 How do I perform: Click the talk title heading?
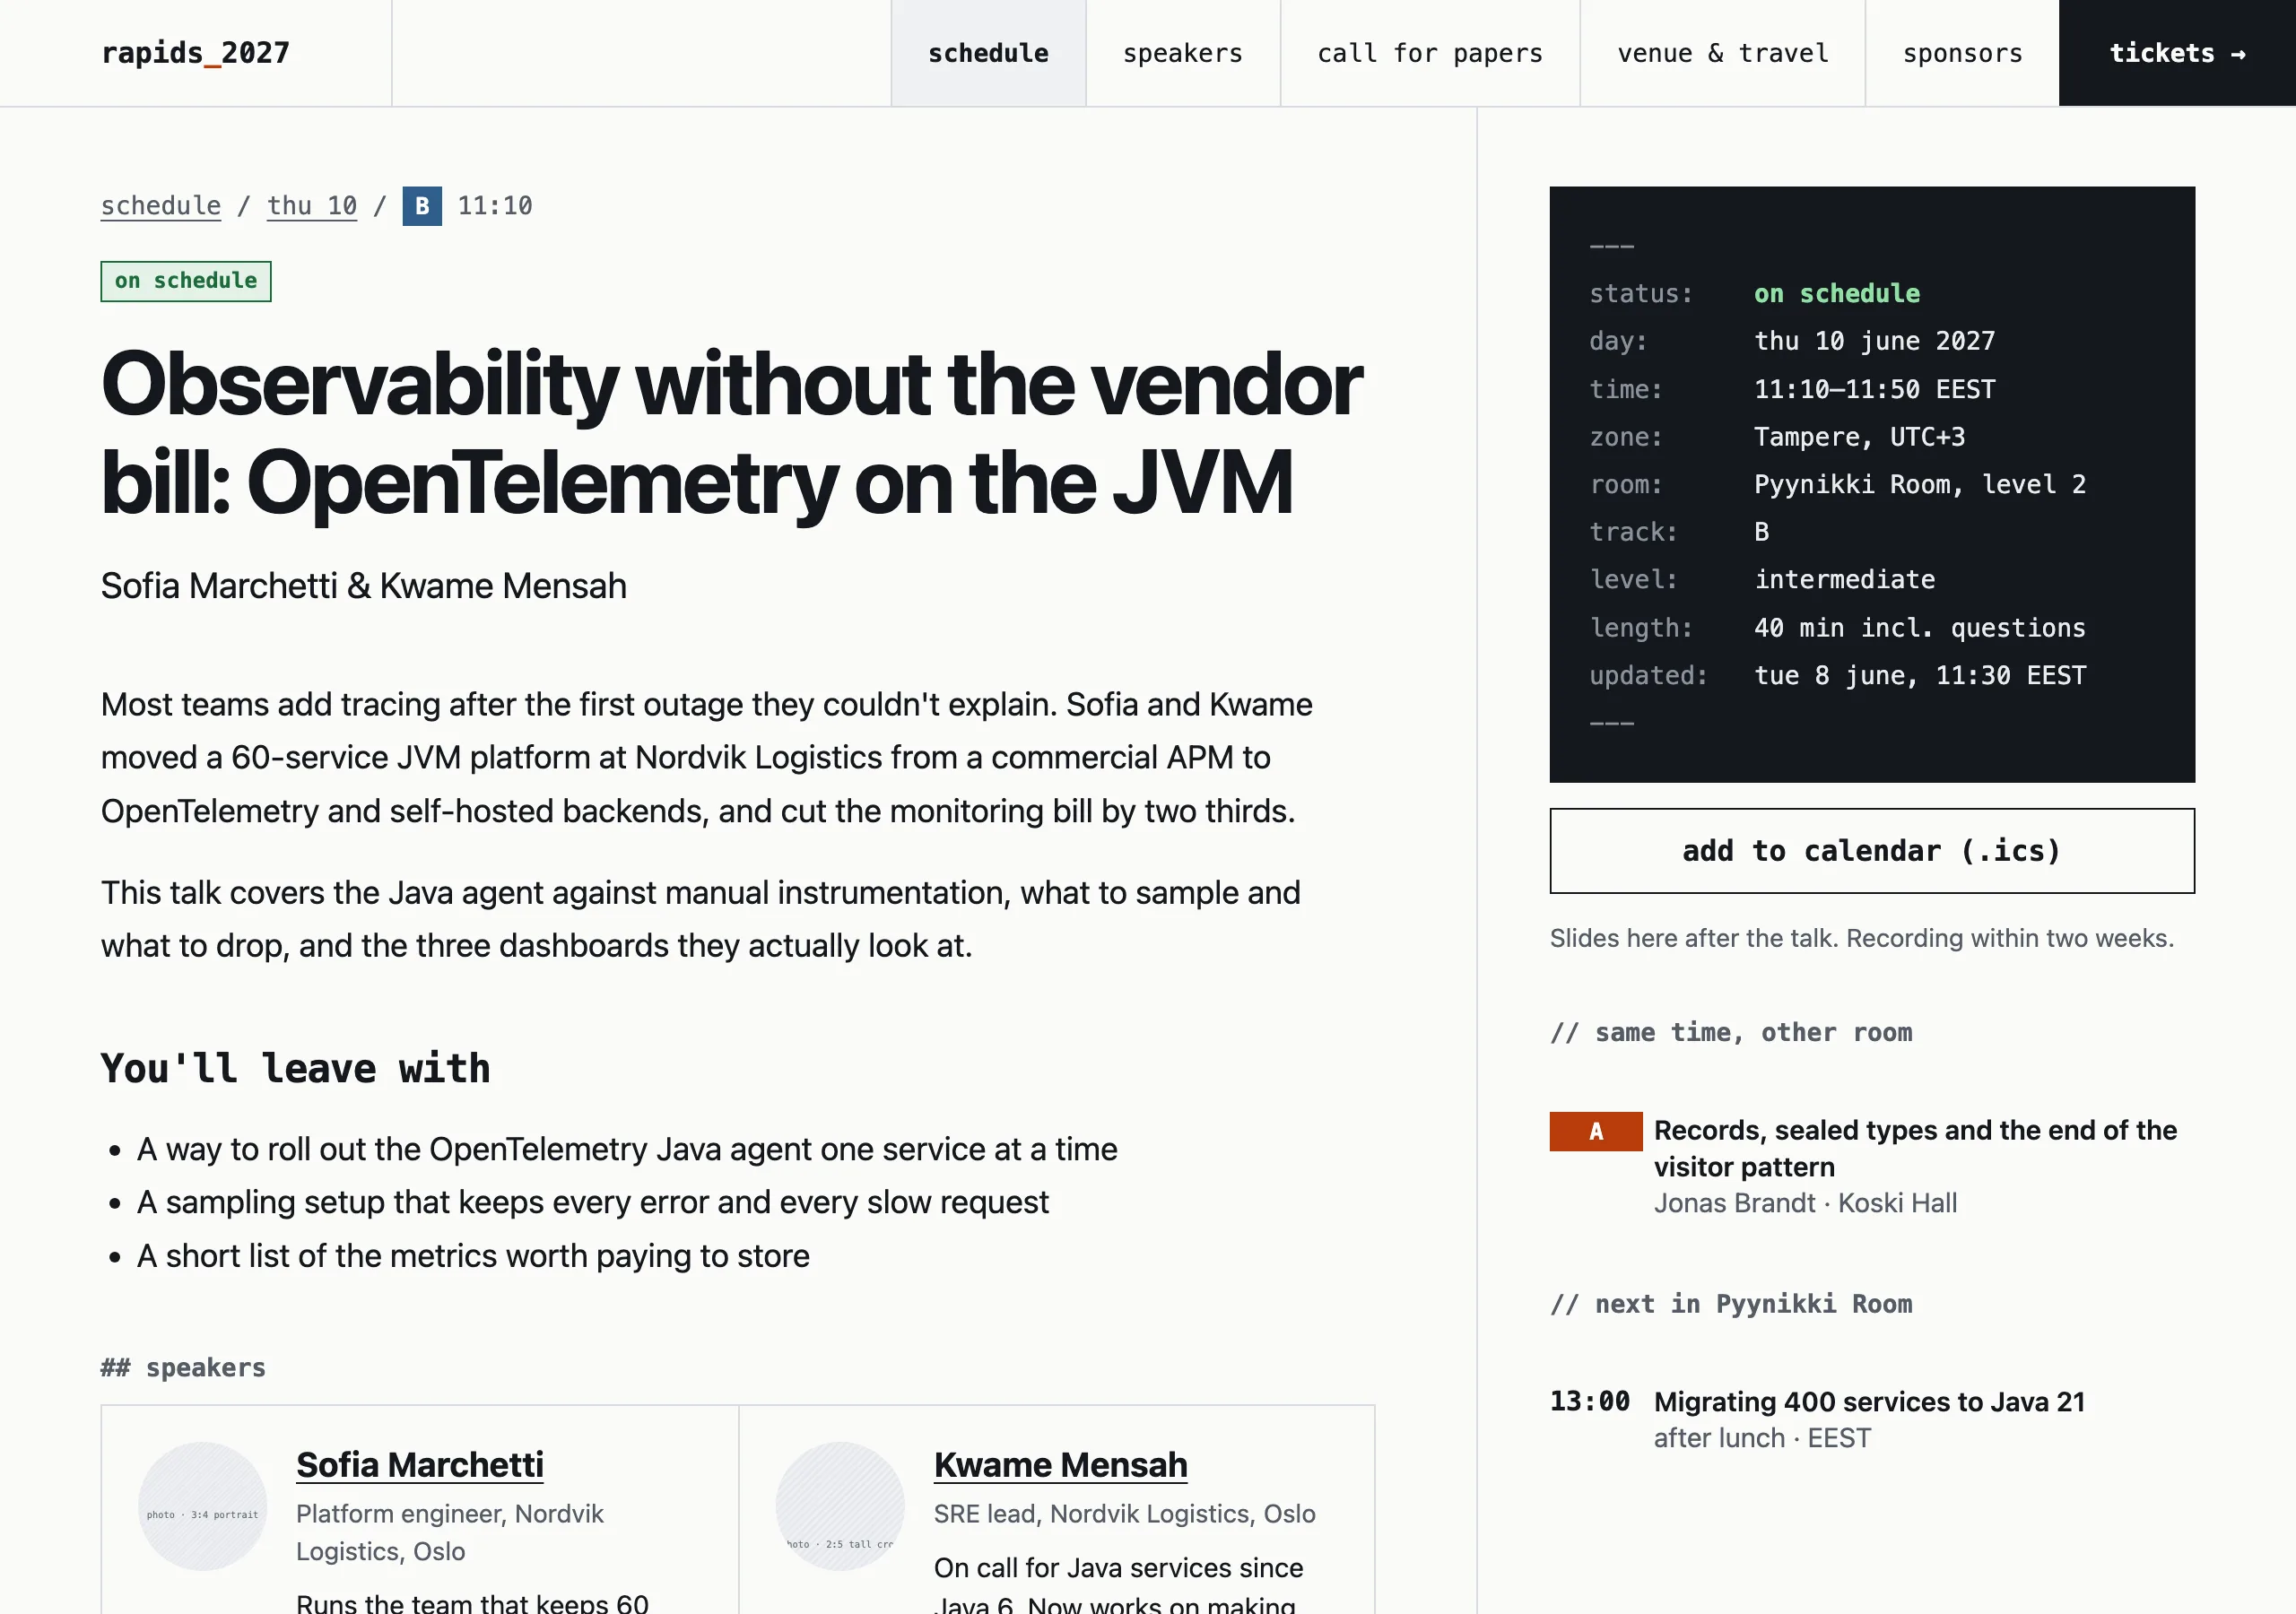(x=731, y=433)
